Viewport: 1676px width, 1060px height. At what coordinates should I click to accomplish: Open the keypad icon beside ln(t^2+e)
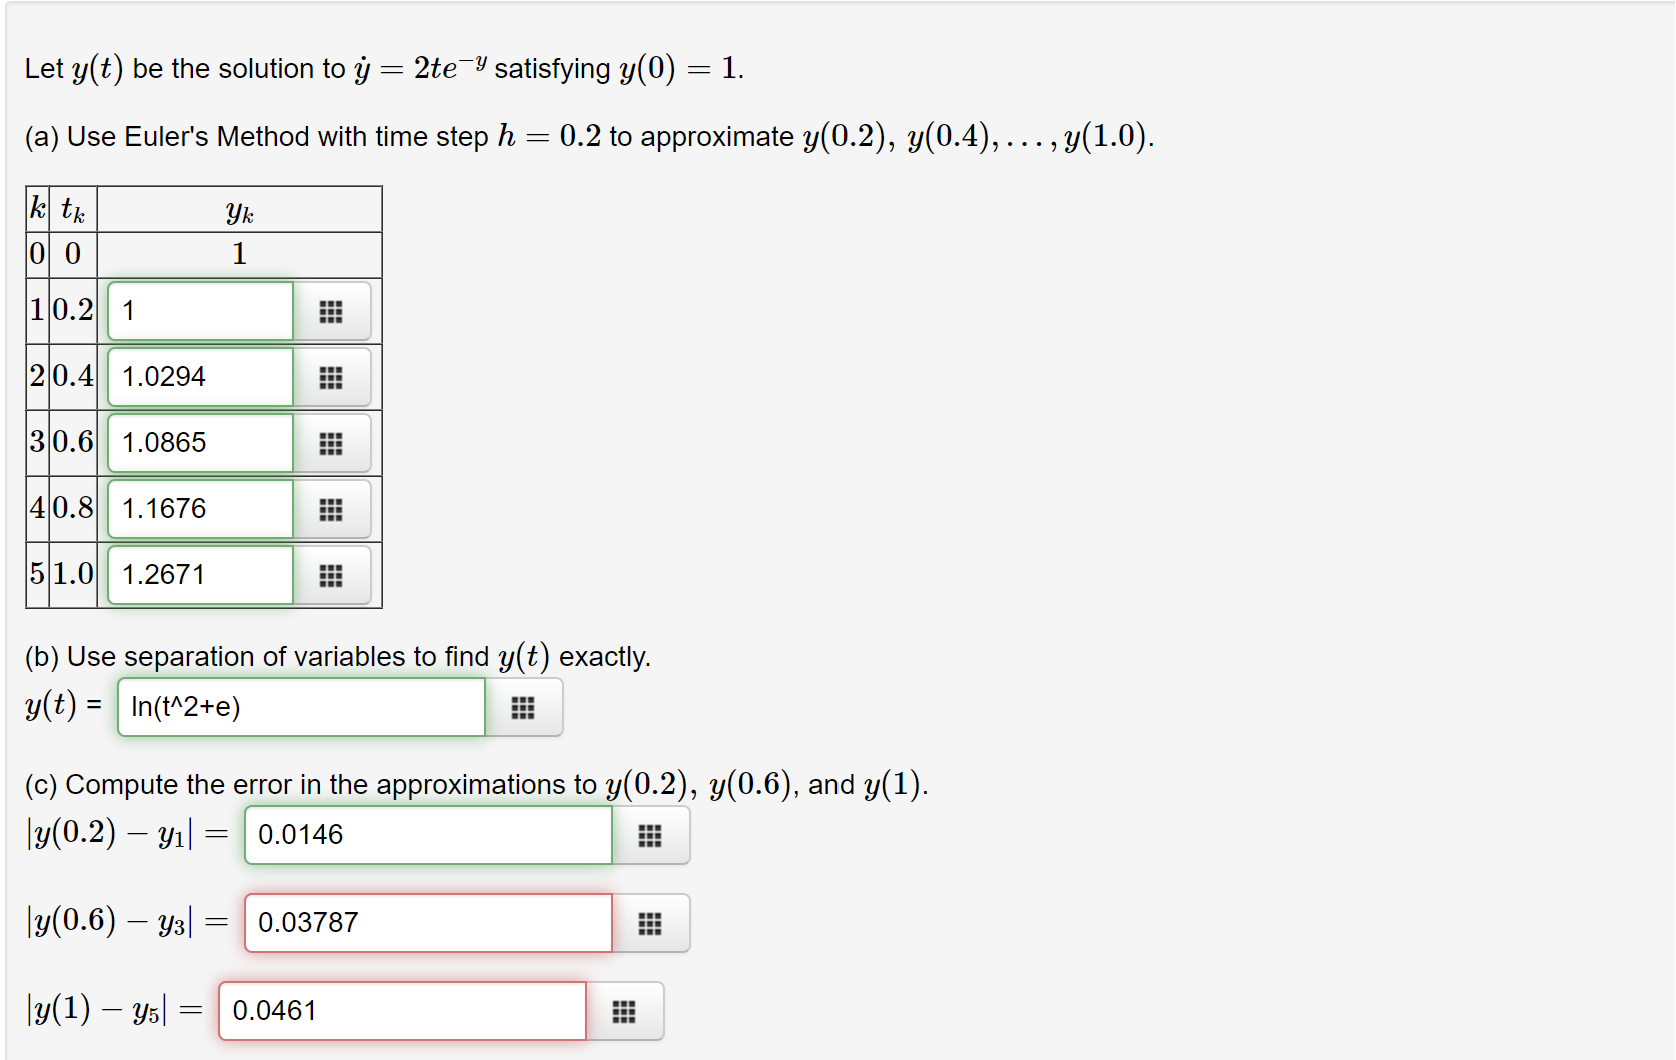pos(524,707)
